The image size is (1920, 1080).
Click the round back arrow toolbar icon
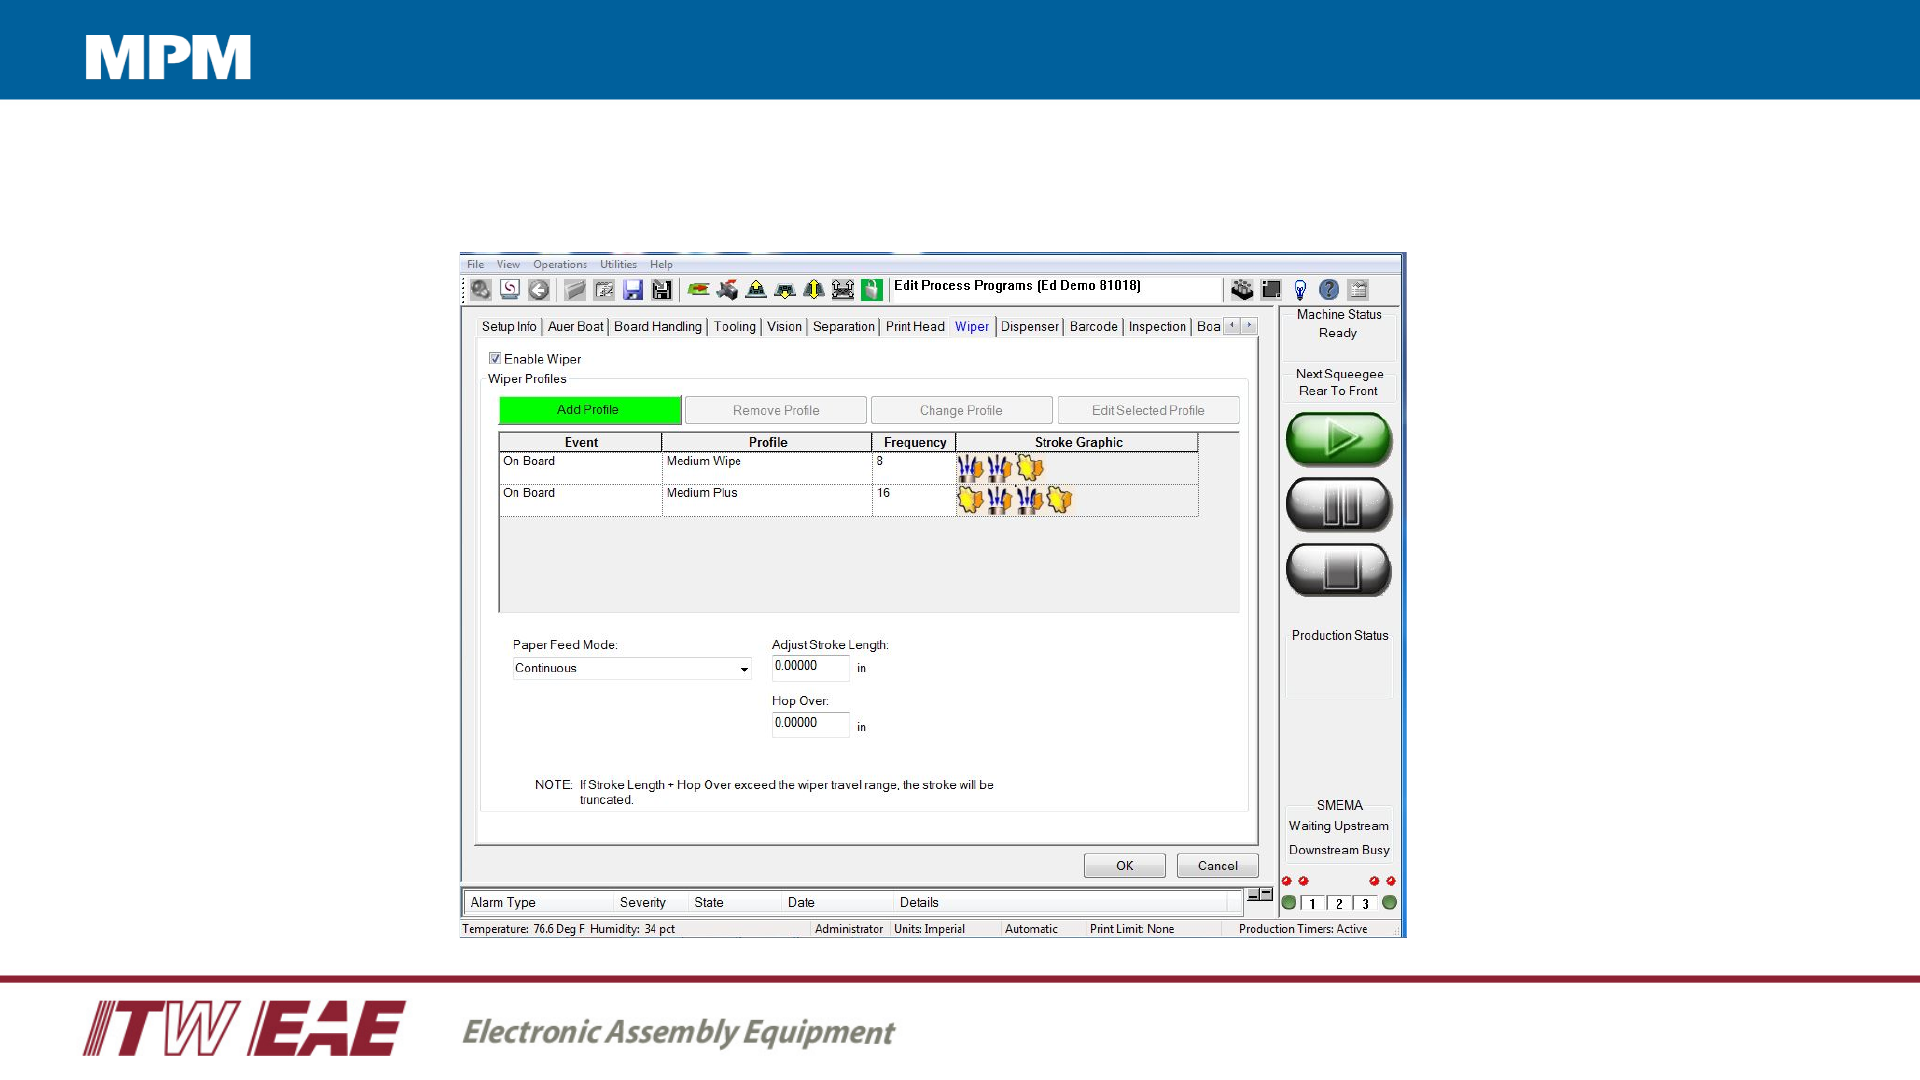[x=539, y=290]
